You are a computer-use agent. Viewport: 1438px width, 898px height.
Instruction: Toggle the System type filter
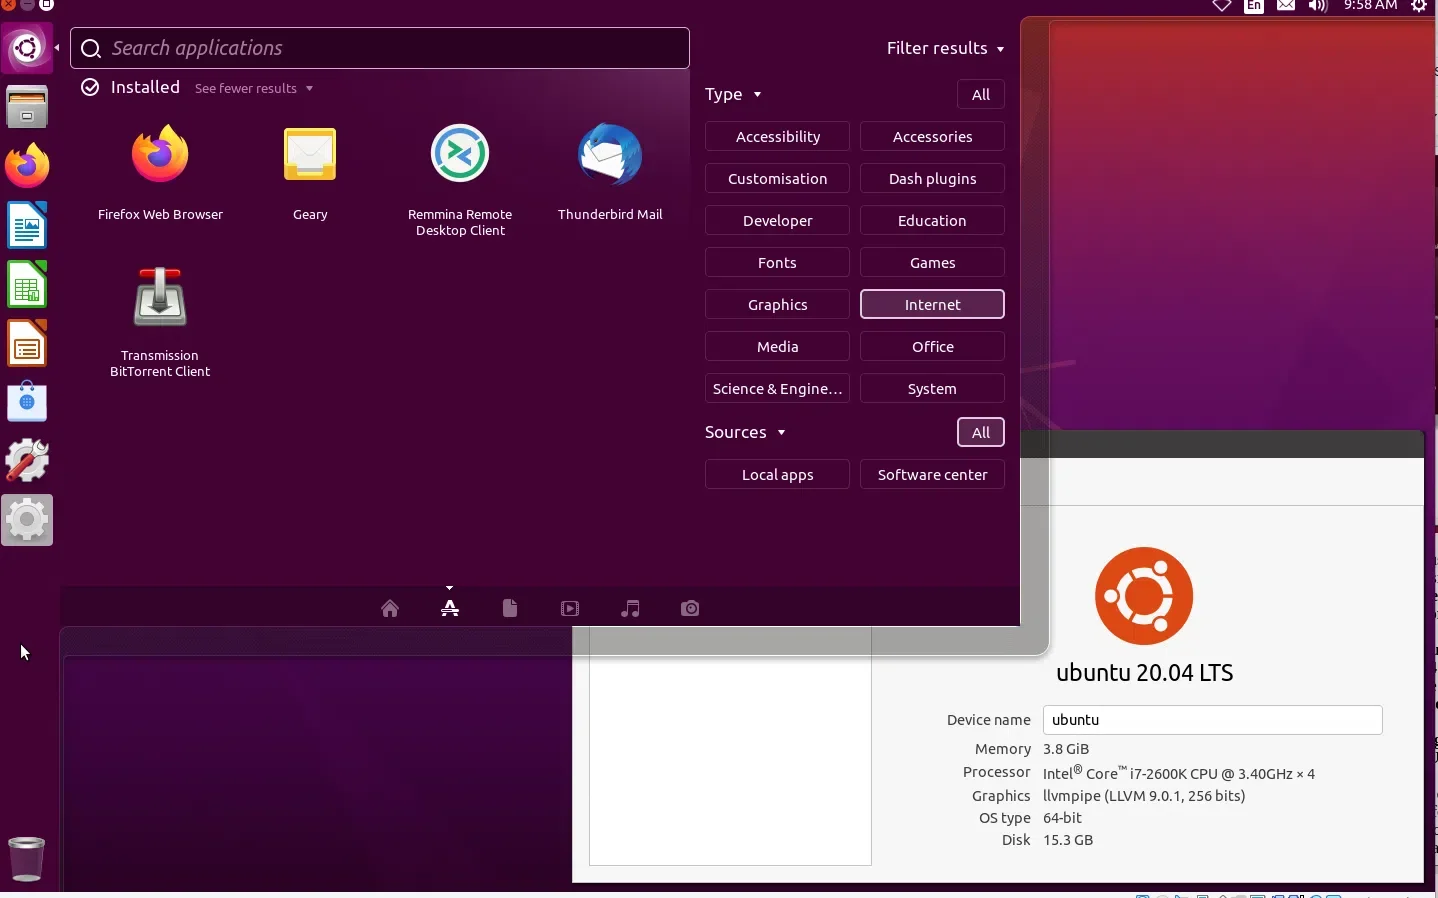(x=933, y=389)
